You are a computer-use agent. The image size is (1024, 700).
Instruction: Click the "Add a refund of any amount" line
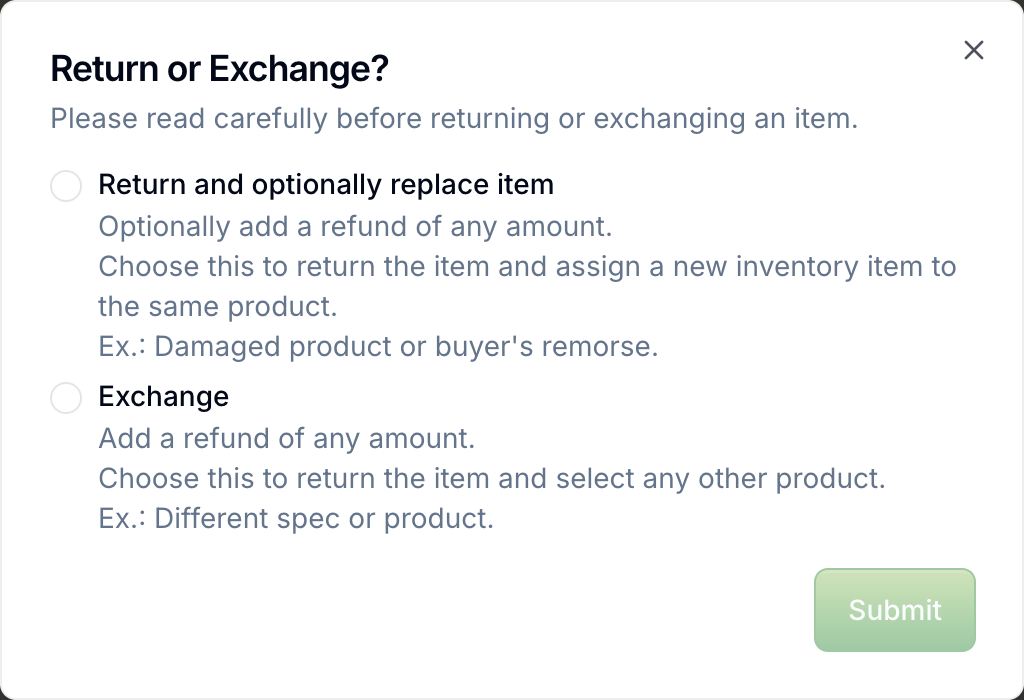[287, 438]
